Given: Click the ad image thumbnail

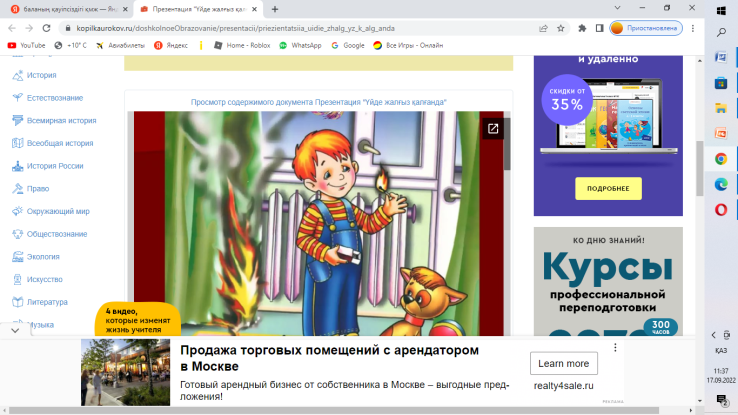Looking at the screenshot, I should click(x=125, y=372).
